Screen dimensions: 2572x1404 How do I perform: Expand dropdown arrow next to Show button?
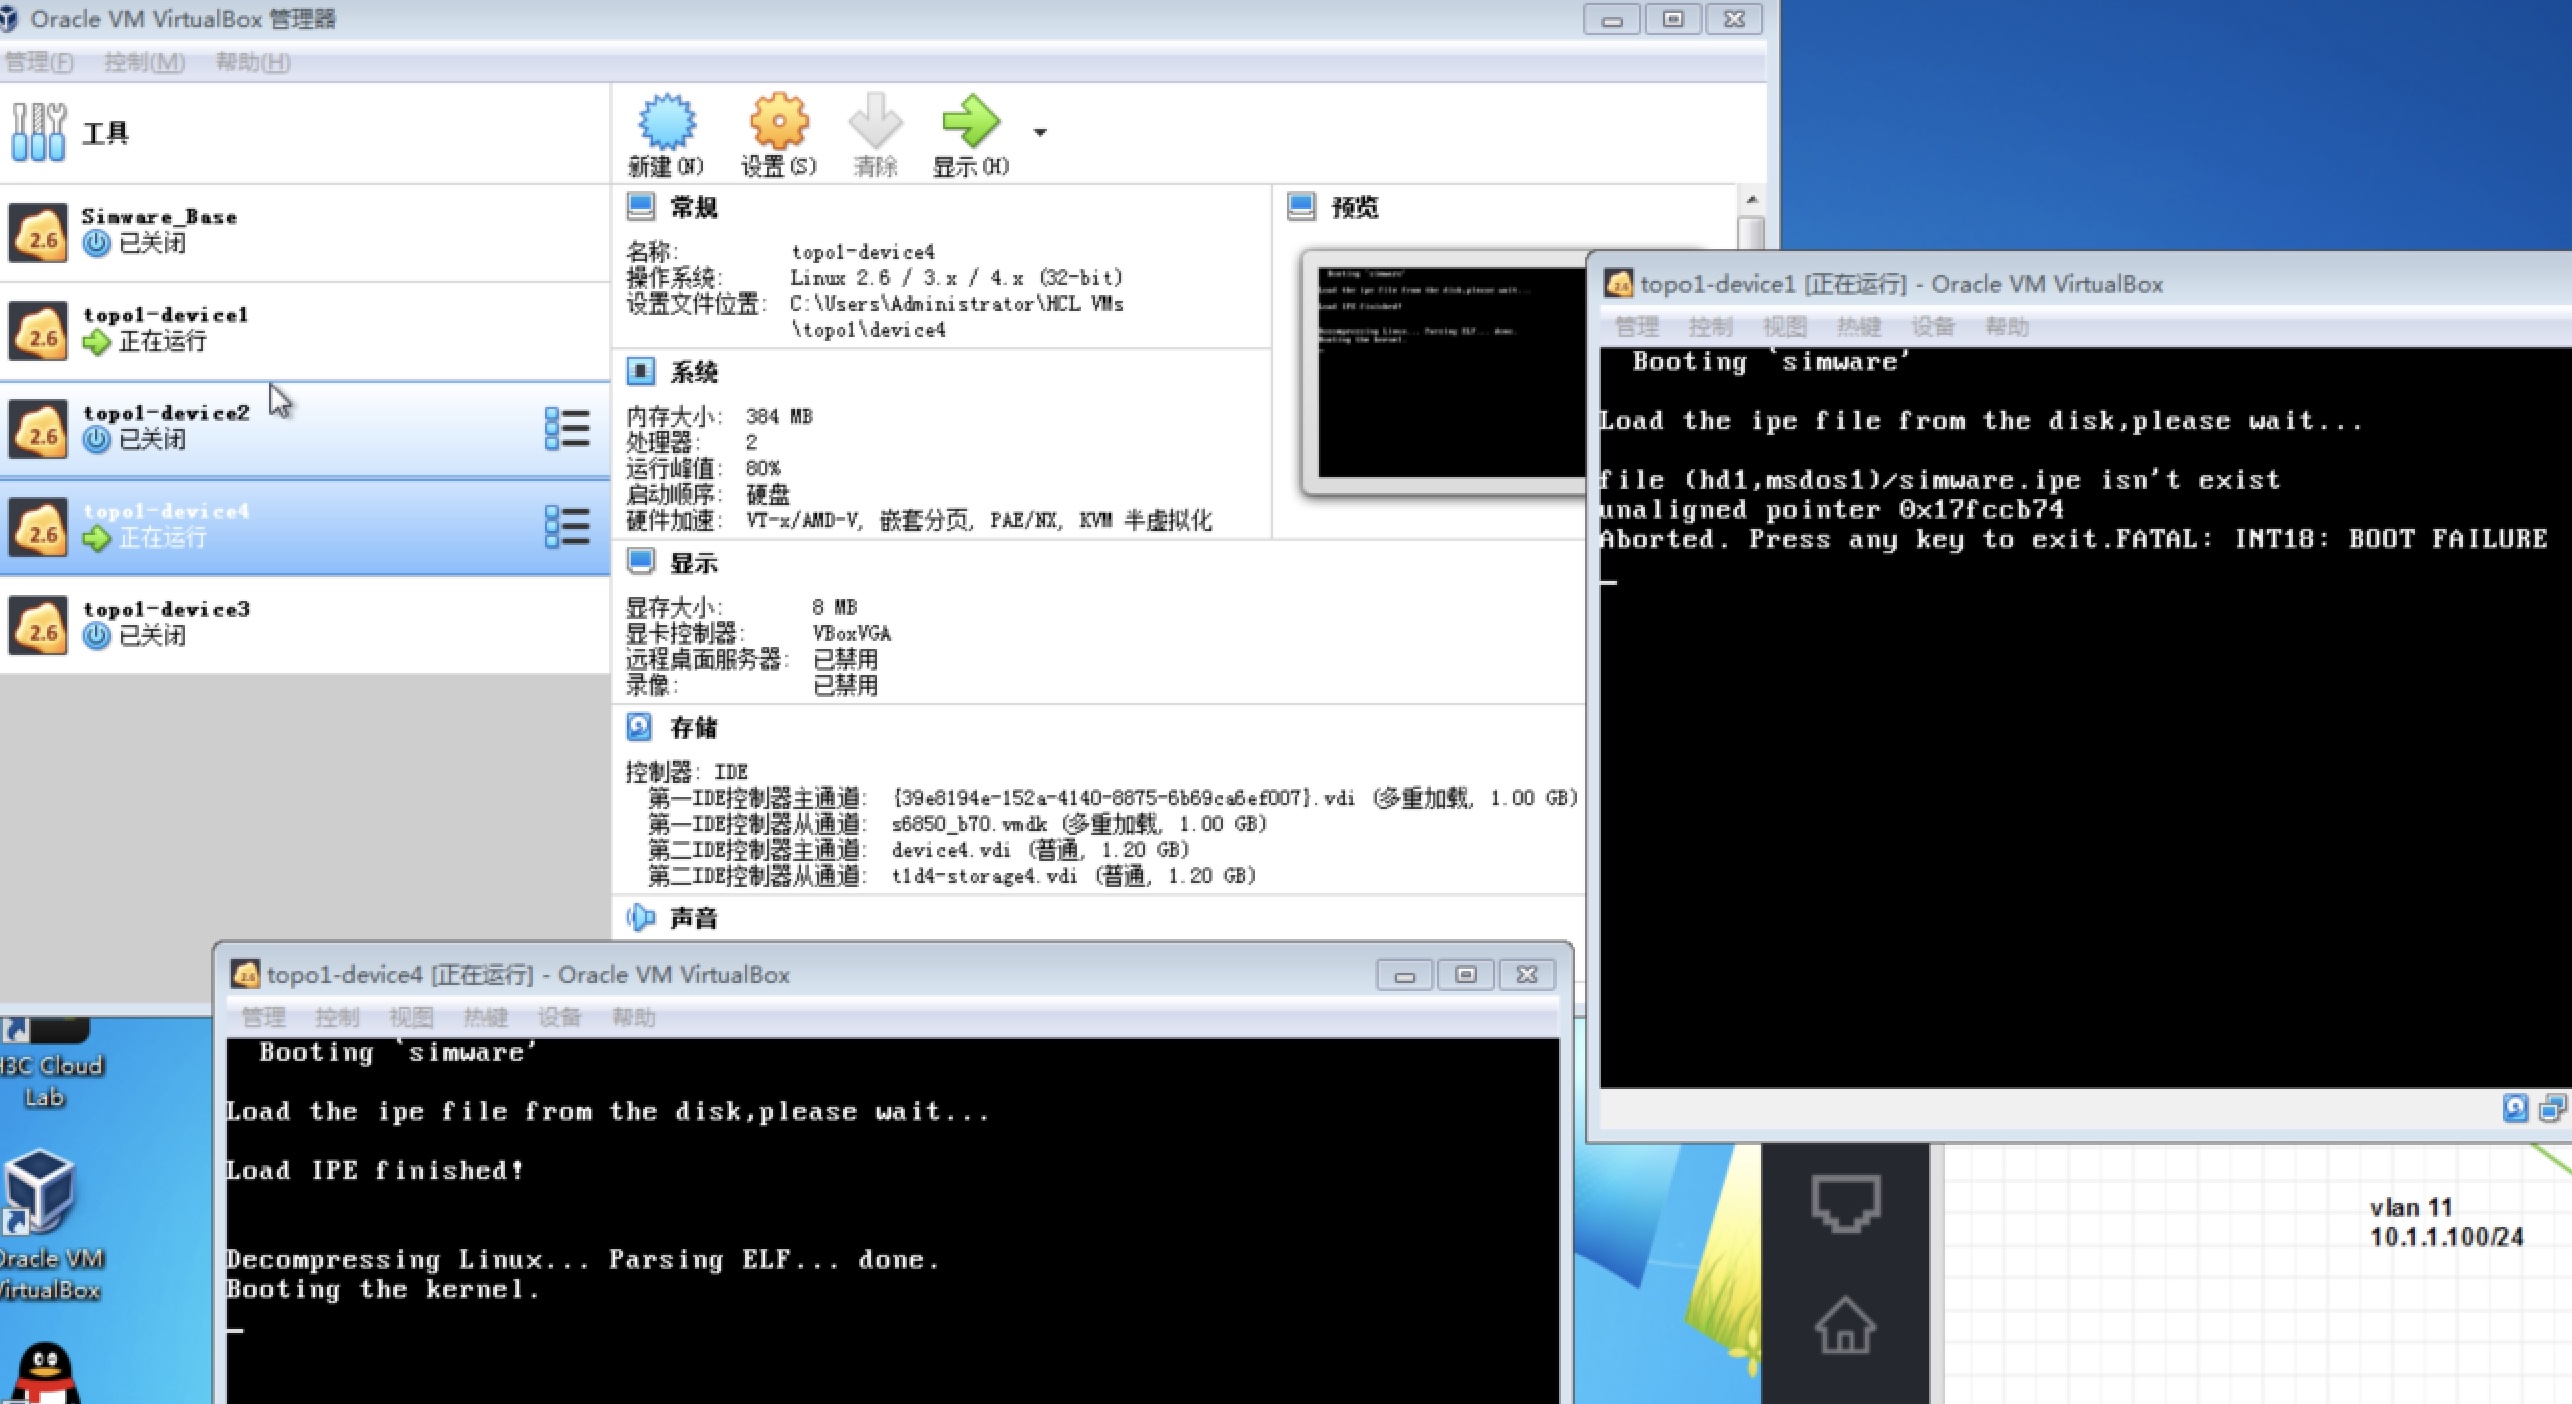(x=1040, y=132)
